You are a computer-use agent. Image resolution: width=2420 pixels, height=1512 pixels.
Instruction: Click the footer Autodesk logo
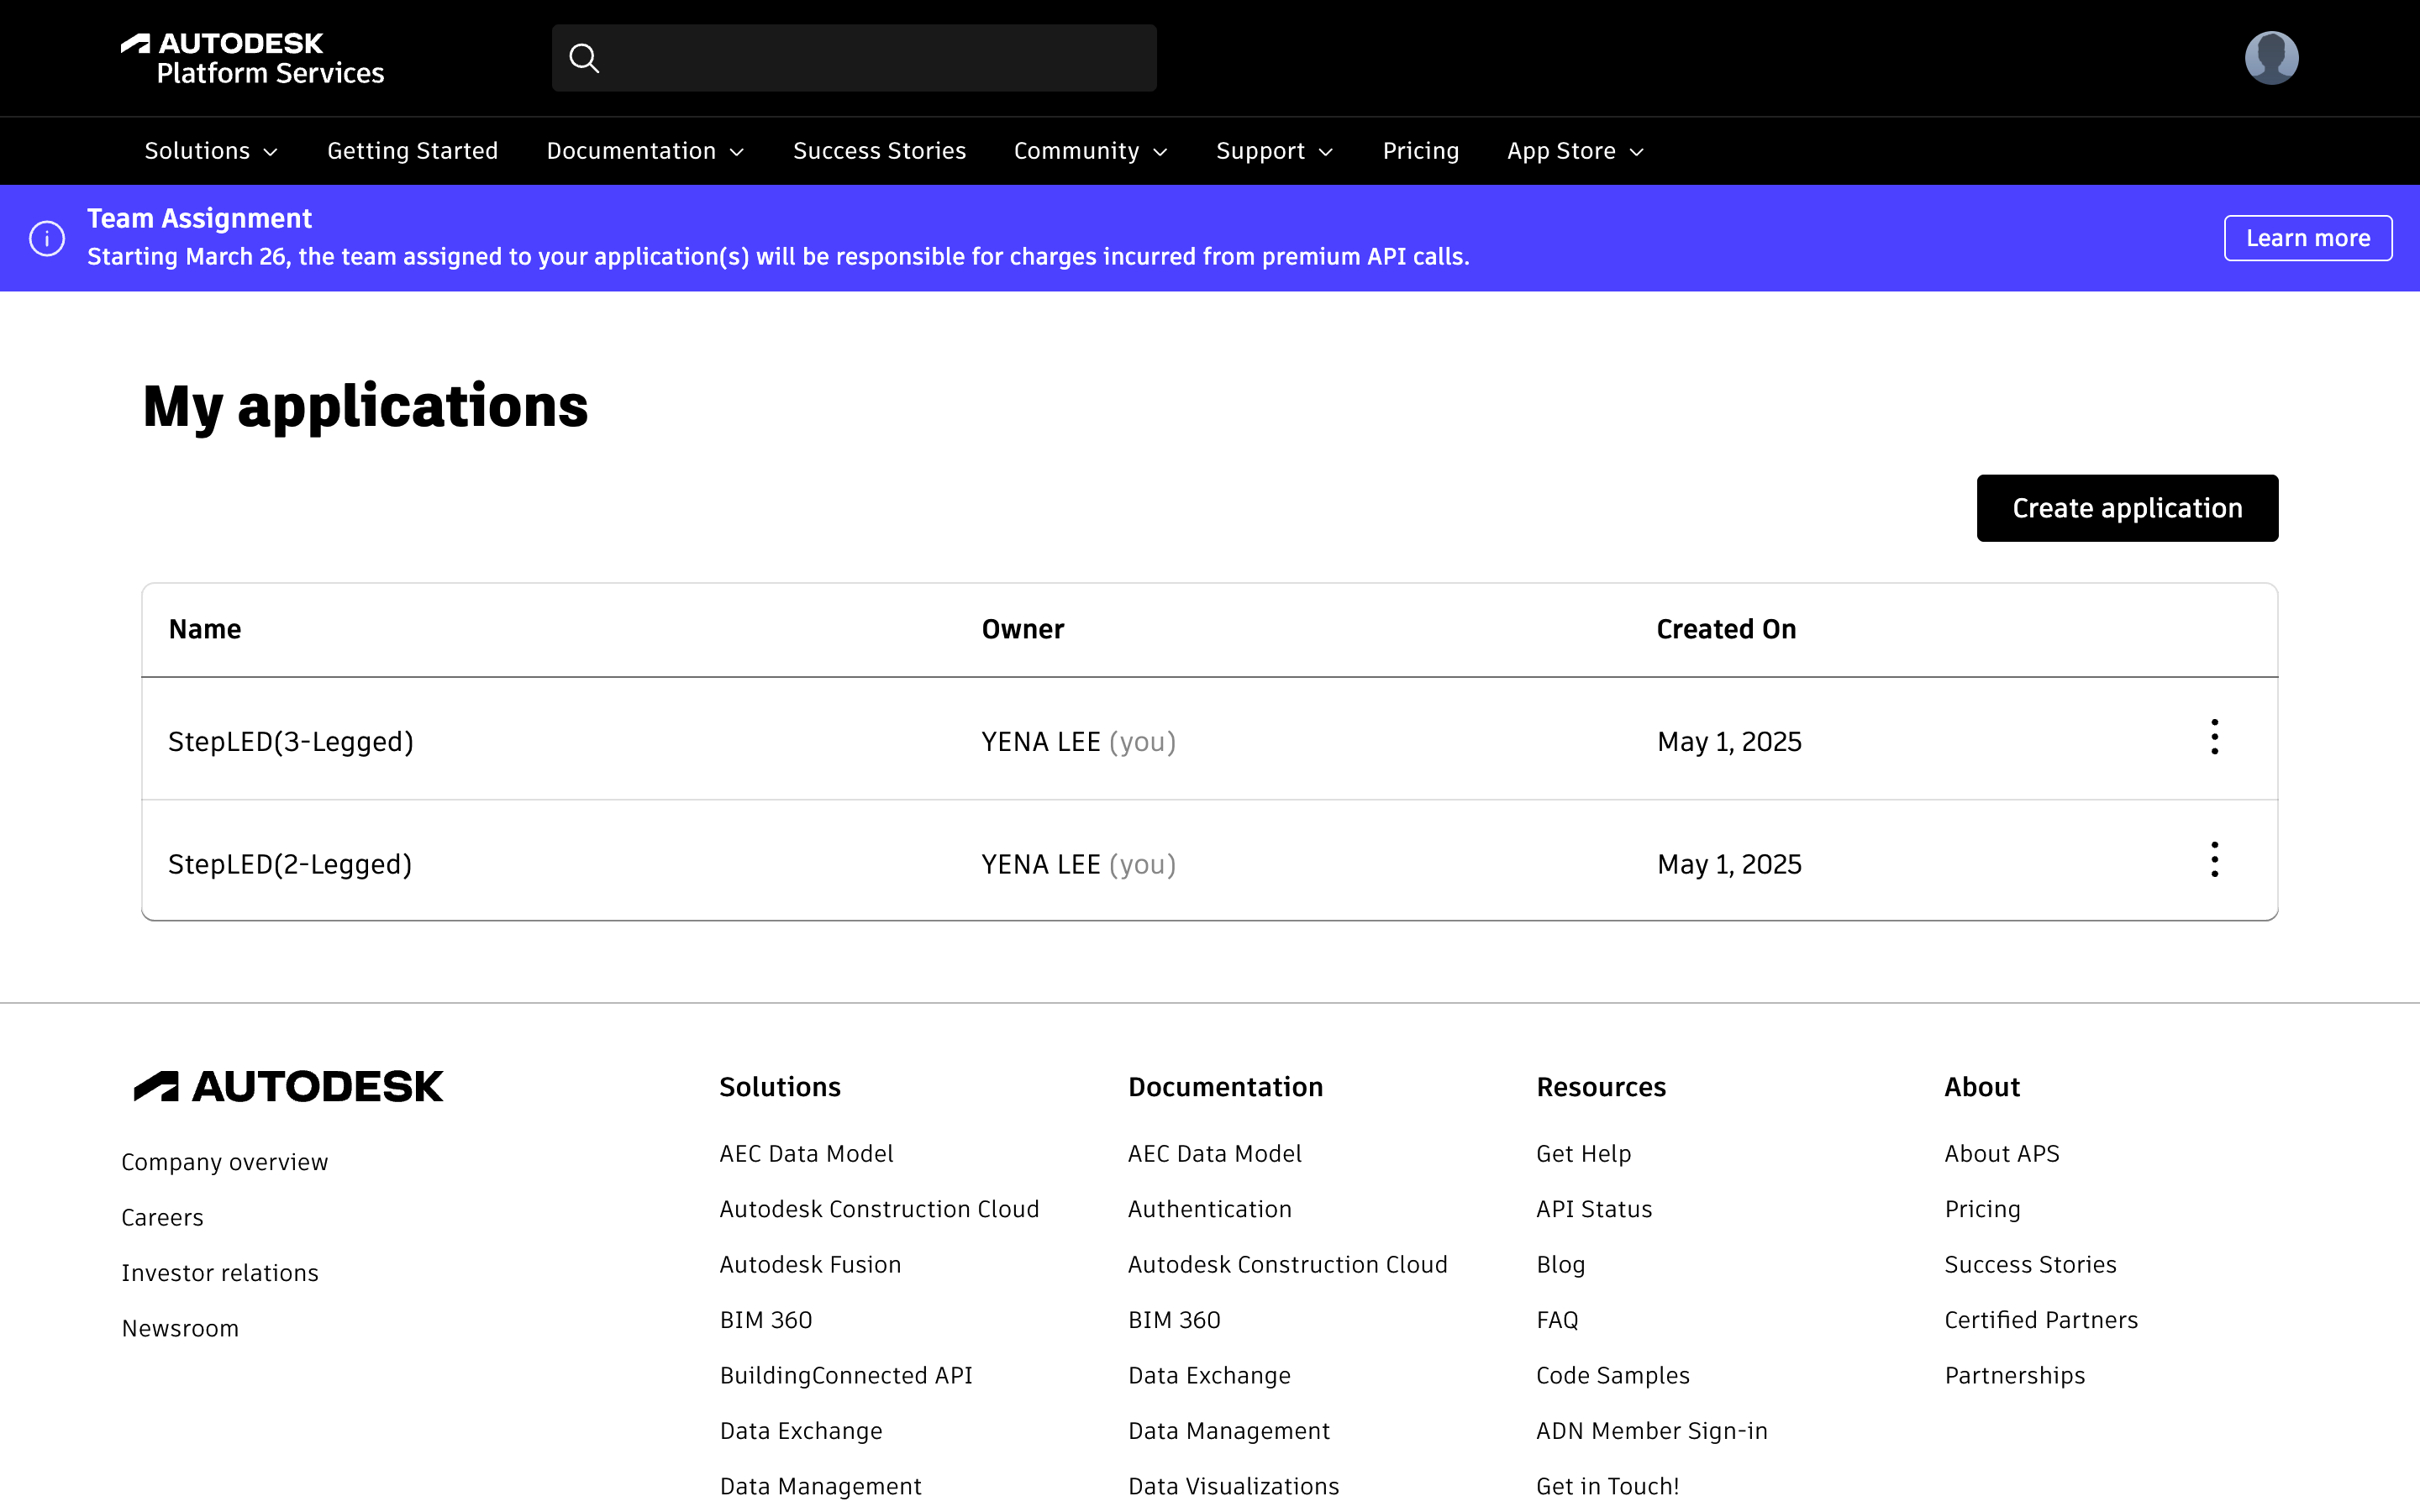(288, 1087)
